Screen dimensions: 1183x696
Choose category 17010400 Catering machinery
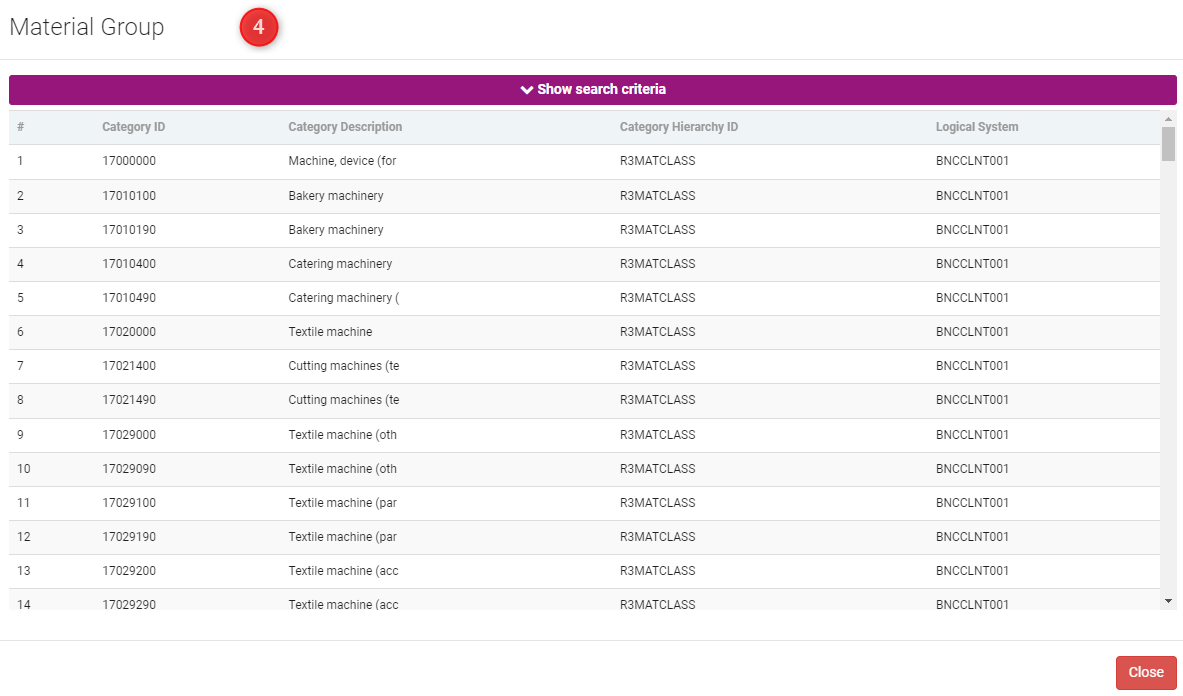coord(129,264)
